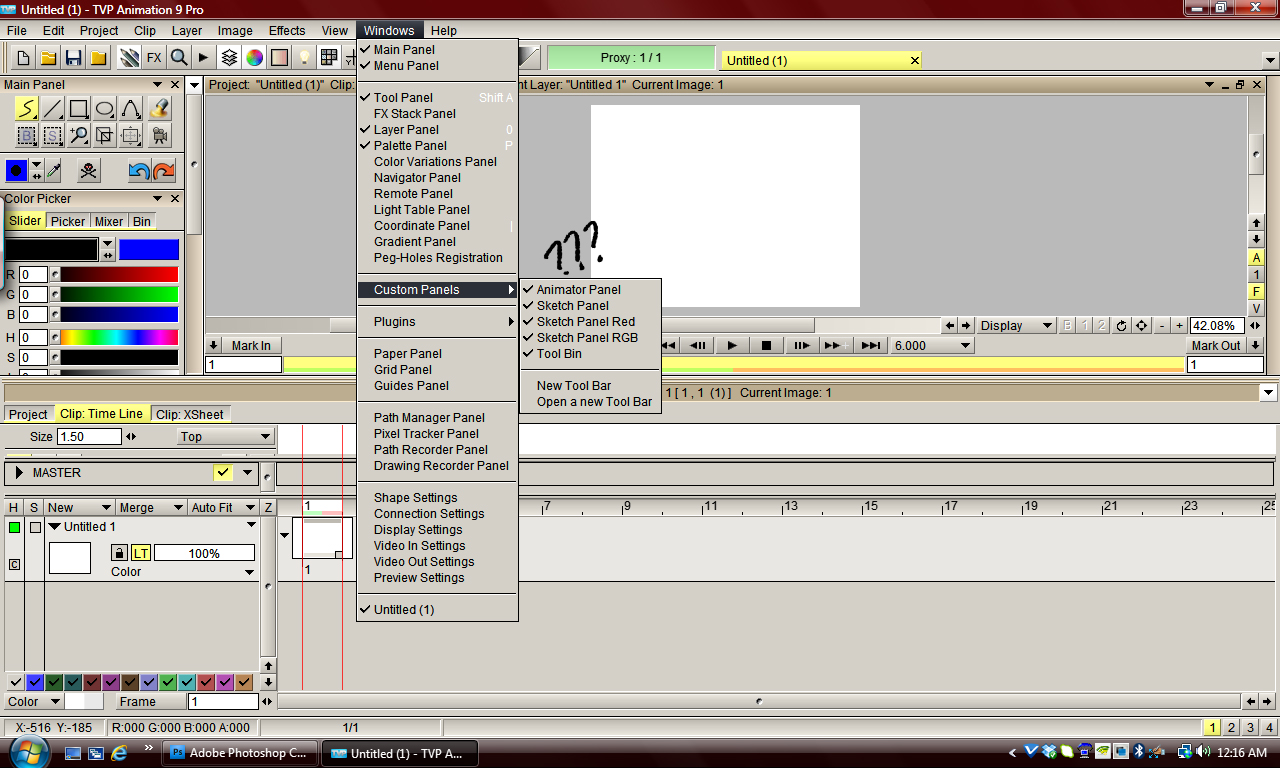
Task: Click the blue undo arrow
Action: coord(139,171)
